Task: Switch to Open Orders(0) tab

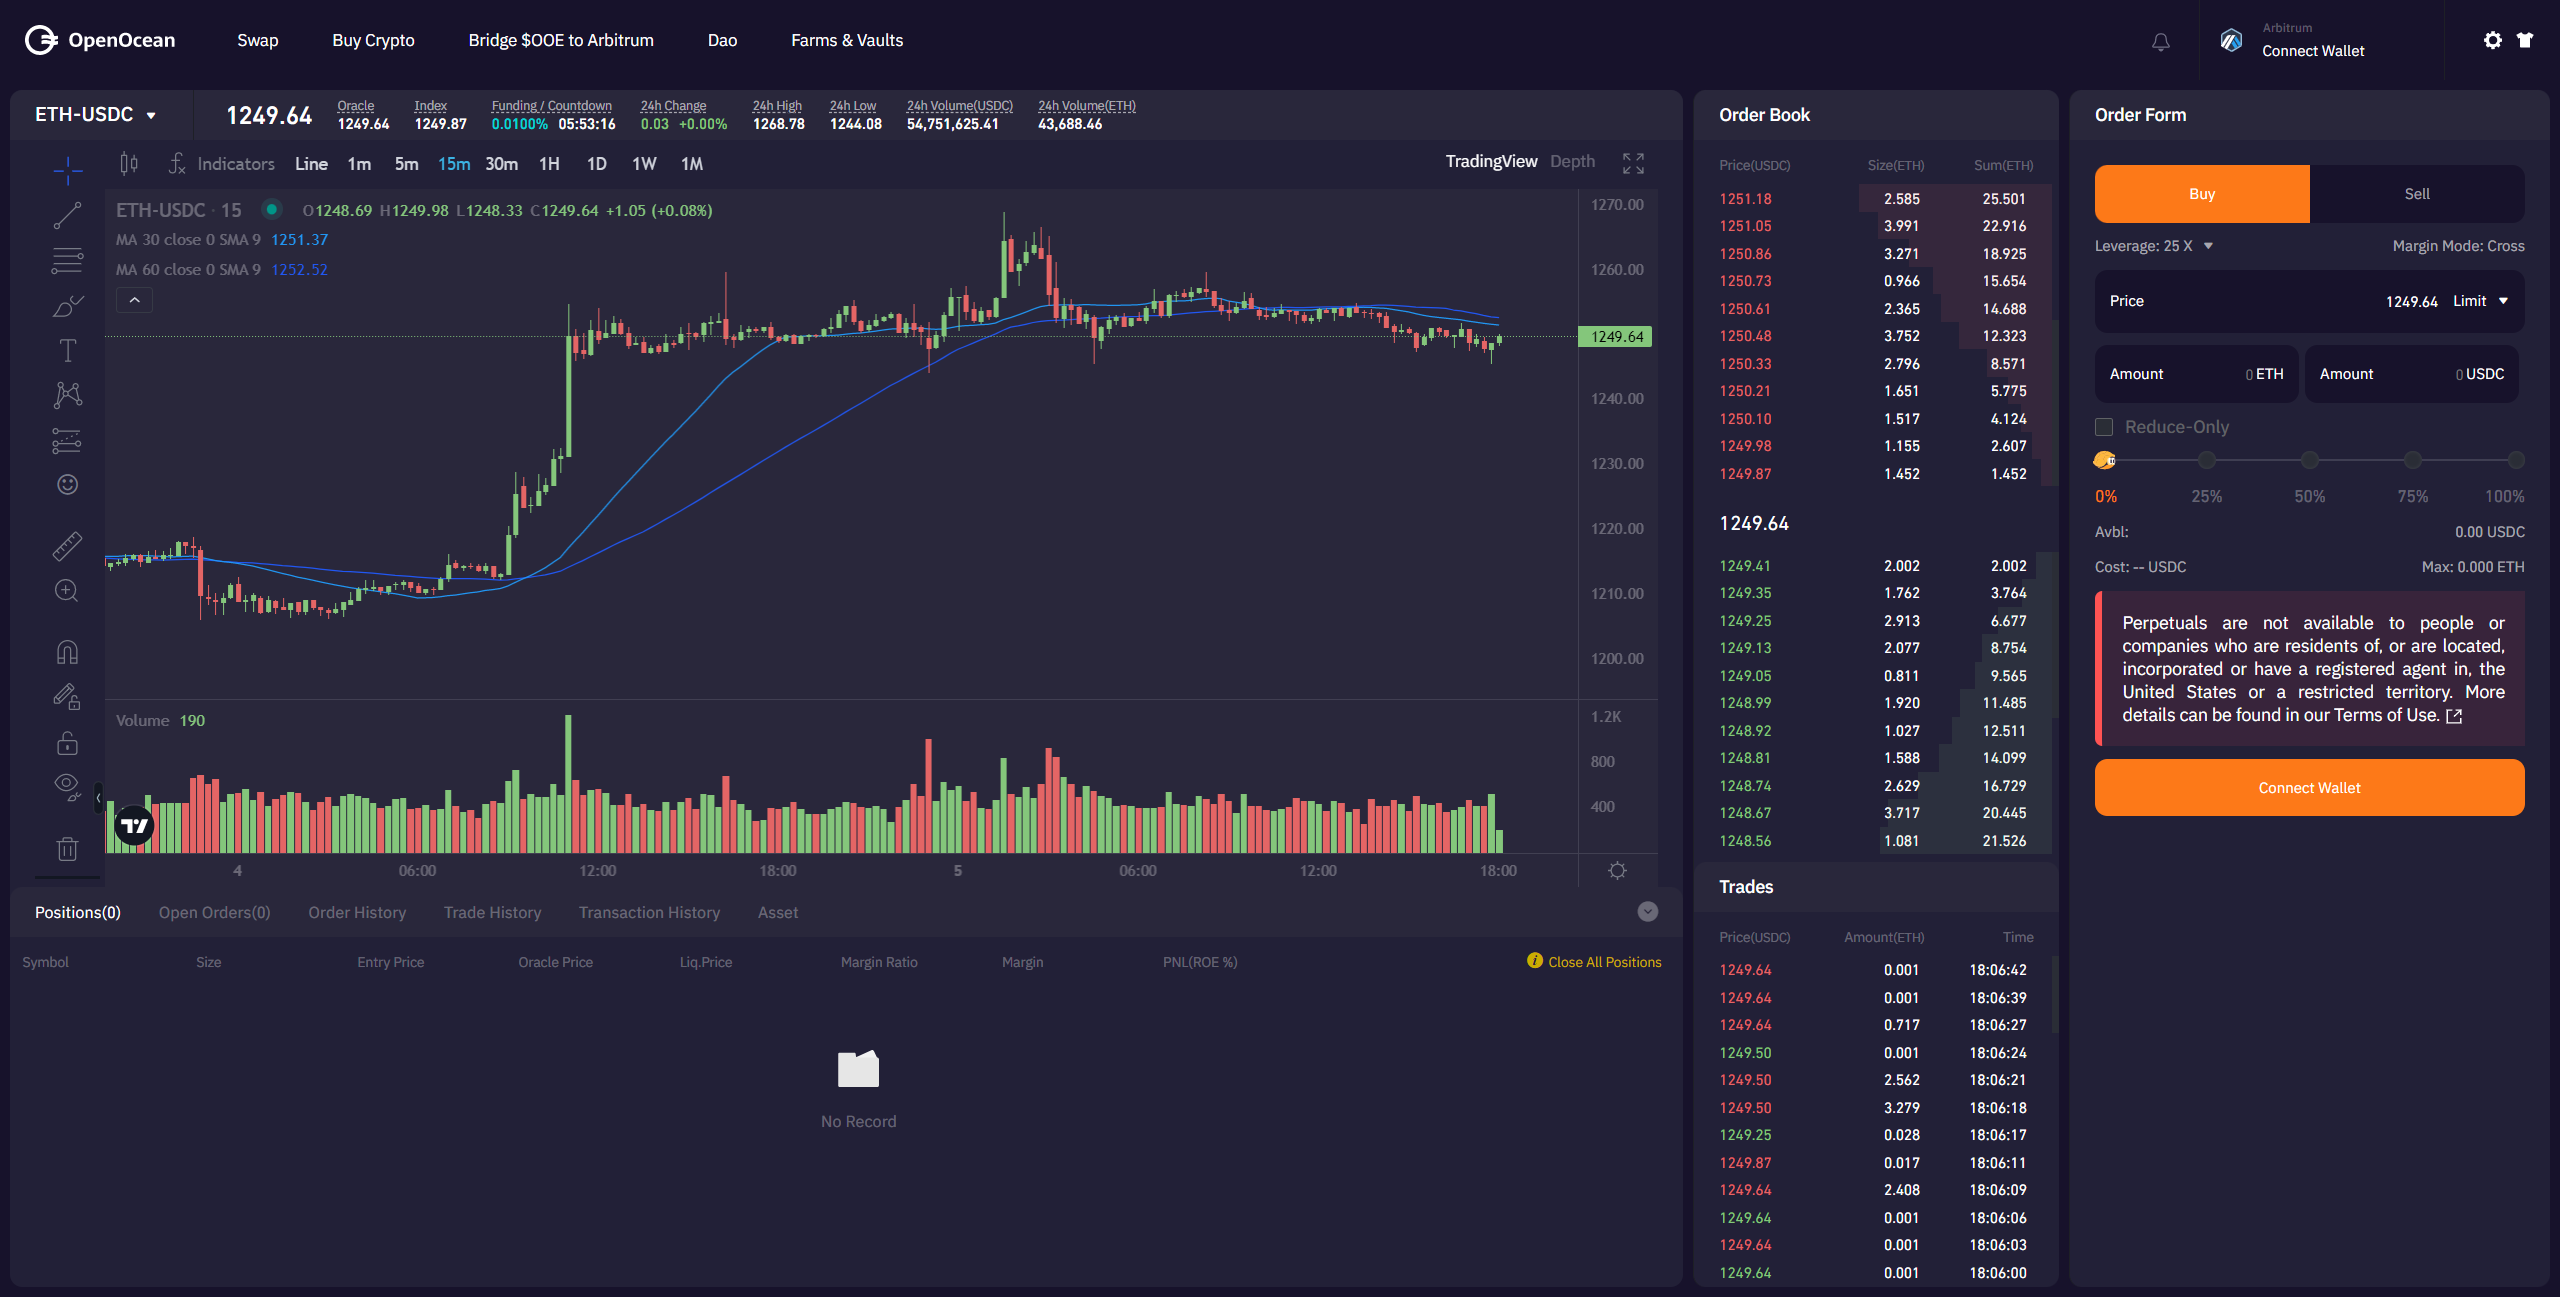Action: [x=214, y=912]
